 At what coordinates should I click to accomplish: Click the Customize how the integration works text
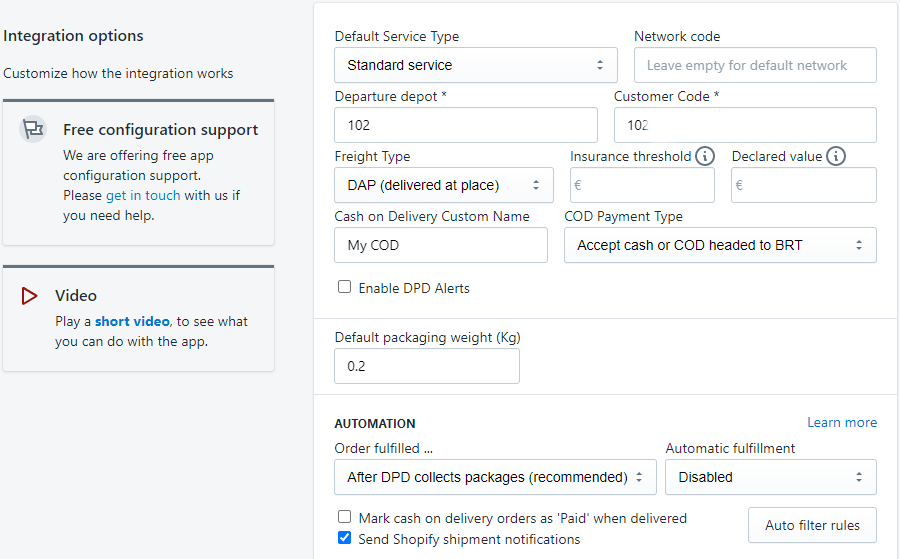118,73
